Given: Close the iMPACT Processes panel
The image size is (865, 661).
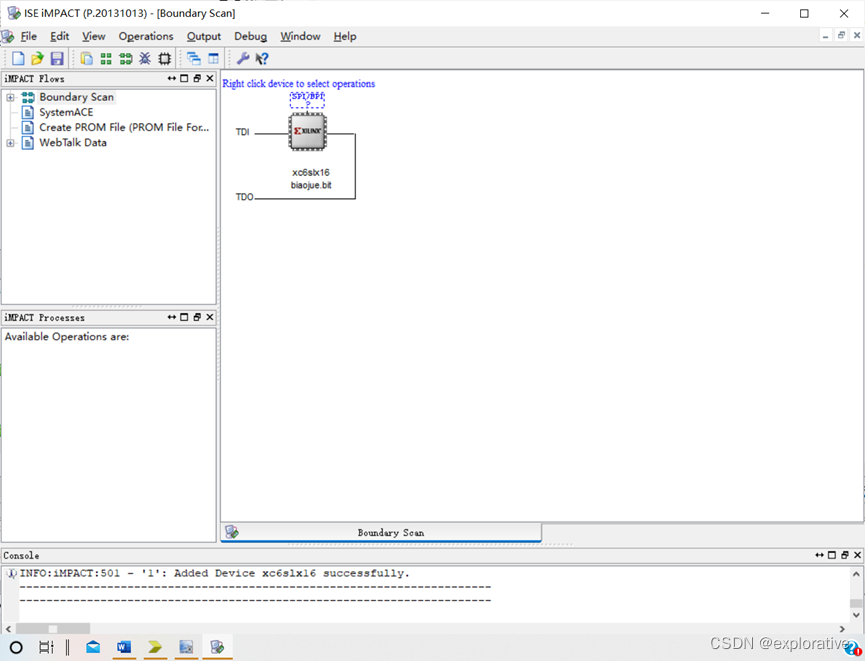Looking at the screenshot, I should click(210, 317).
